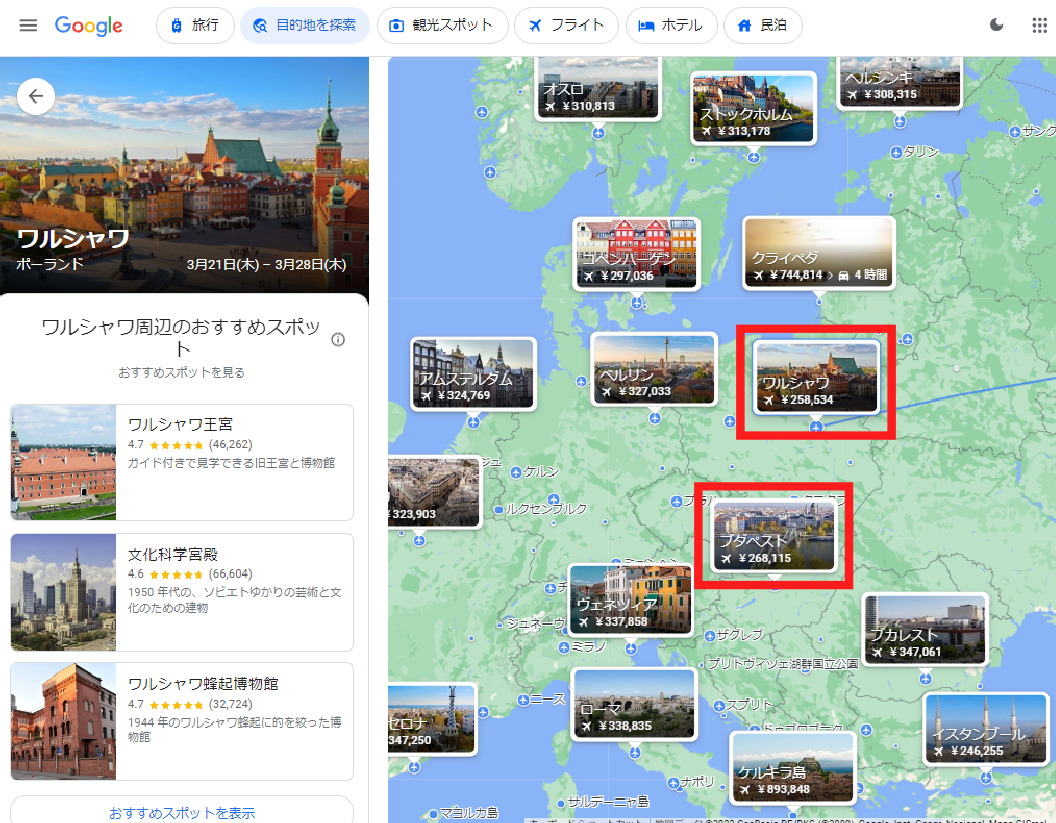
Task: Open the hamburger main menu
Action: pyautogui.click(x=28, y=26)
